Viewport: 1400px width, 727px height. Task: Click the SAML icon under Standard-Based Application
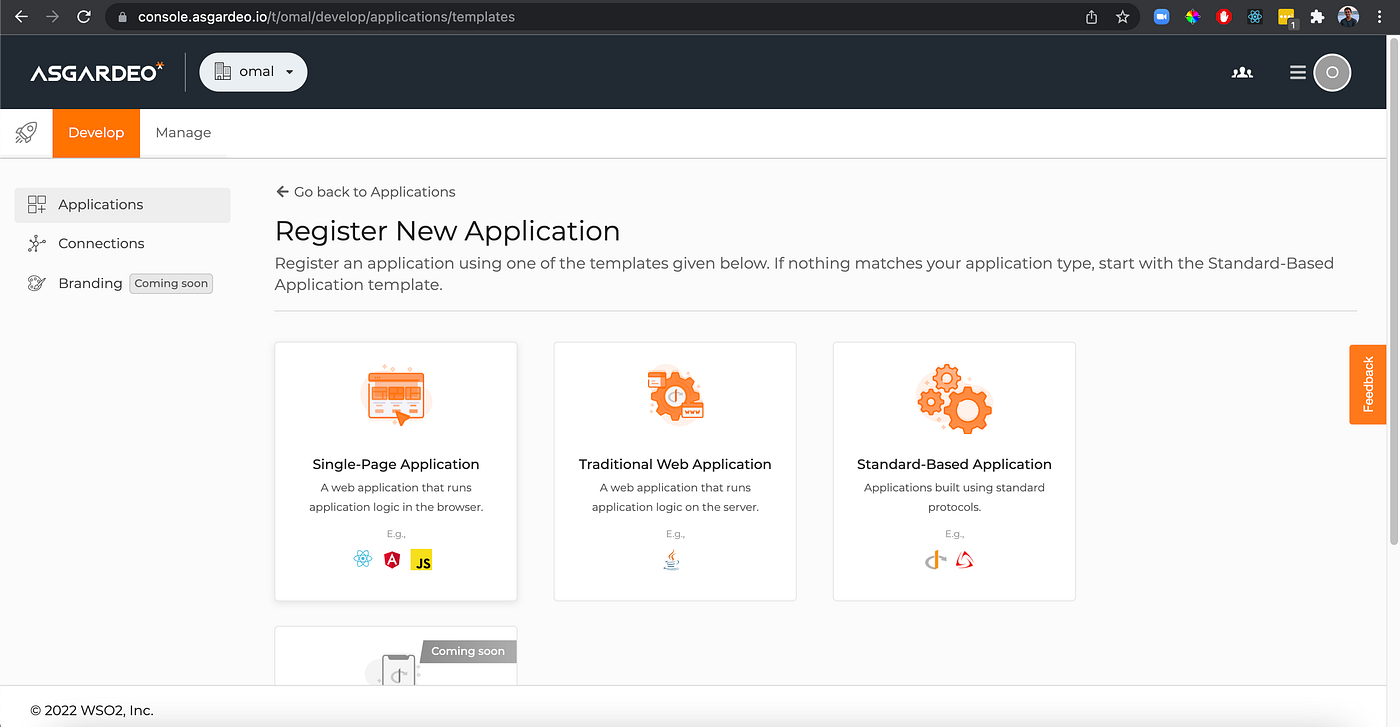[965, 560]
